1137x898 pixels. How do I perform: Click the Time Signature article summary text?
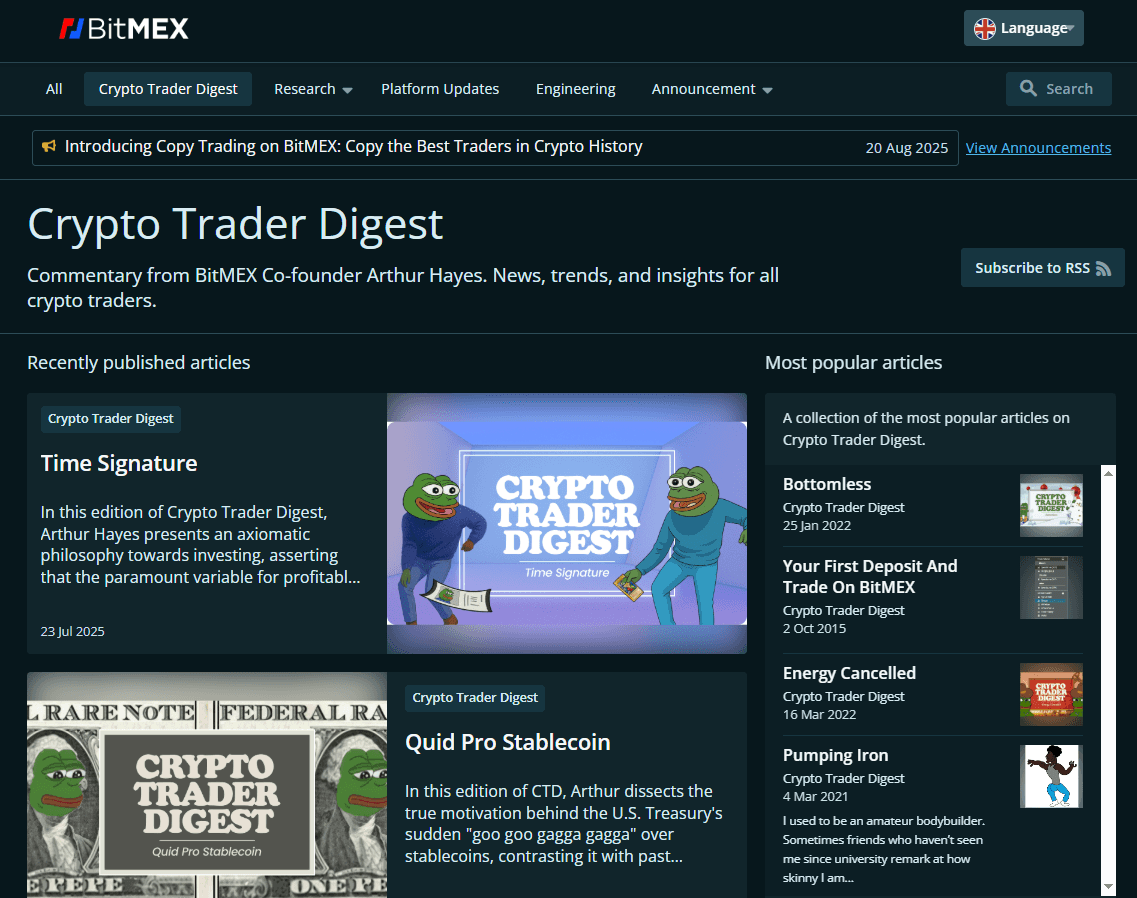[x=200, y=545]
